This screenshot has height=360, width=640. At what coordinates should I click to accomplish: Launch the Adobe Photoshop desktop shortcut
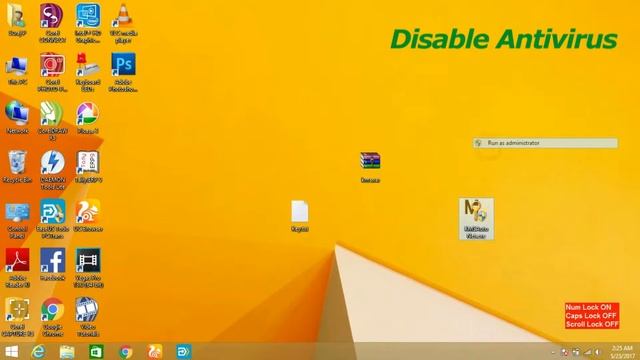tap(123, 72)
